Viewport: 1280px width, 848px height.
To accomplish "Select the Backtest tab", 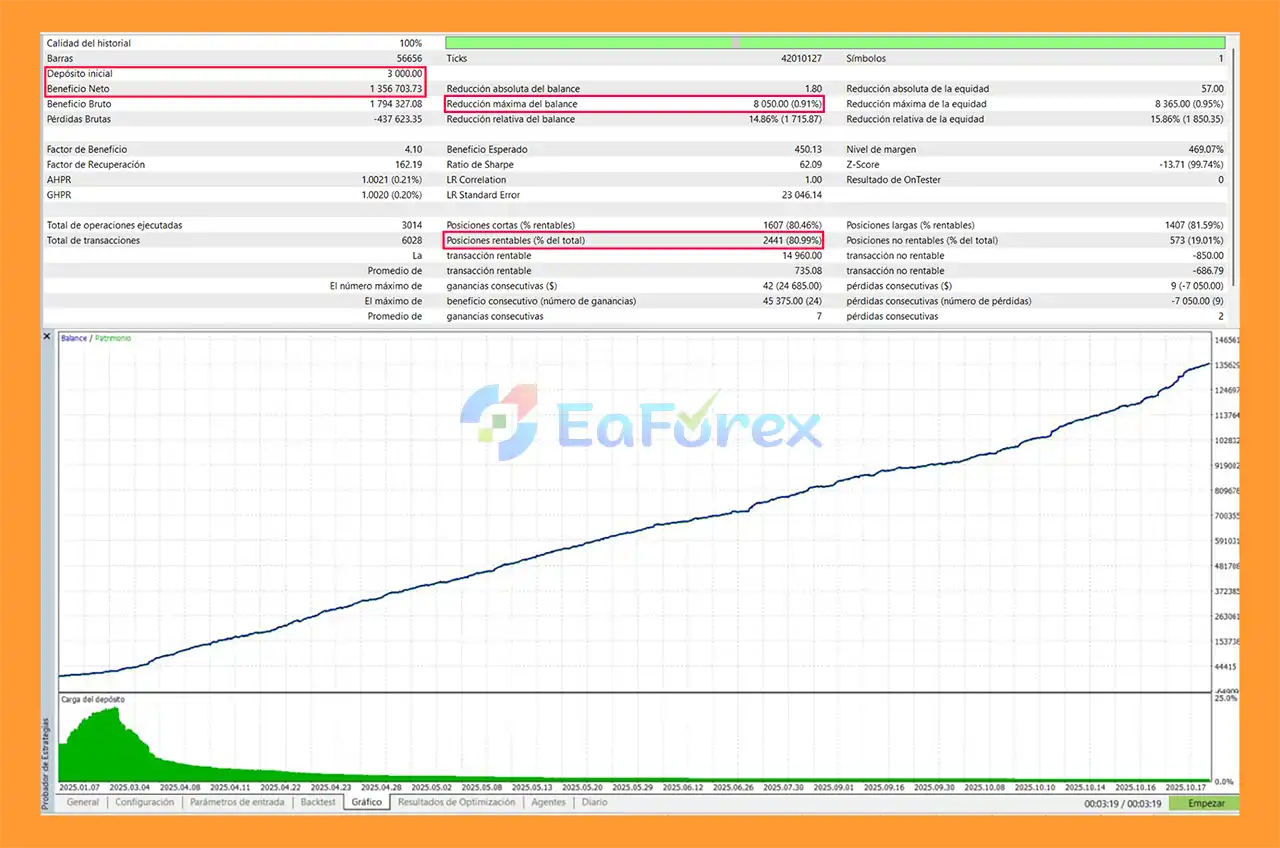I will pyautogui.click(x=319, y=802).
